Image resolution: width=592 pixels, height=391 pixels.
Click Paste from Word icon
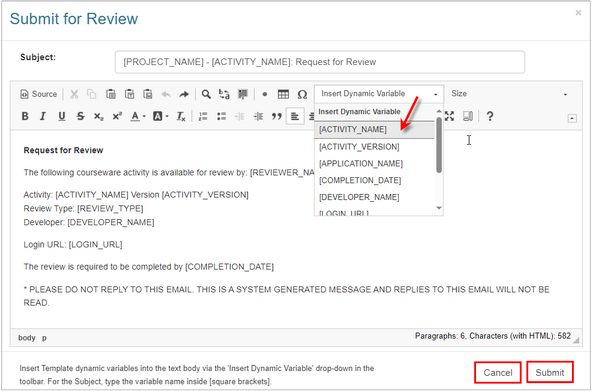click(148, 94)
